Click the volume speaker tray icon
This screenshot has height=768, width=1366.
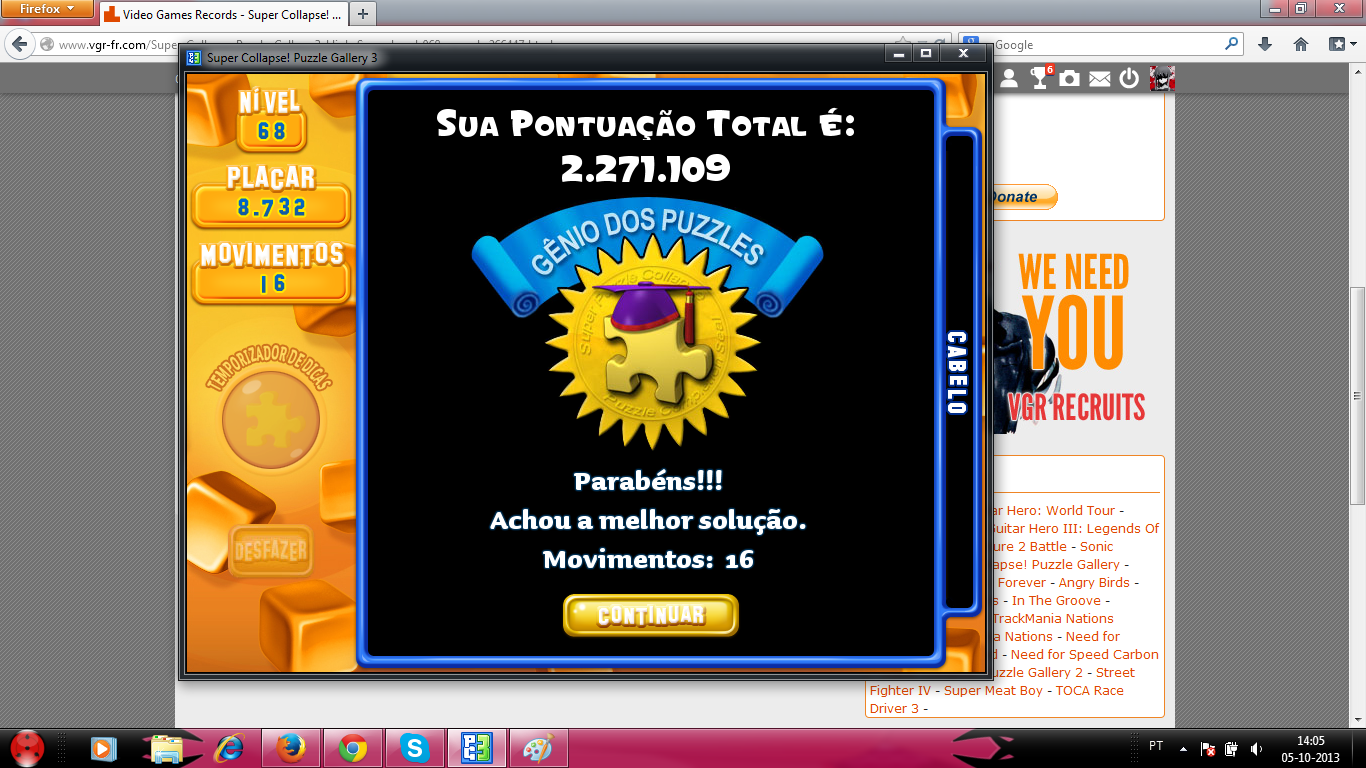1256,748
